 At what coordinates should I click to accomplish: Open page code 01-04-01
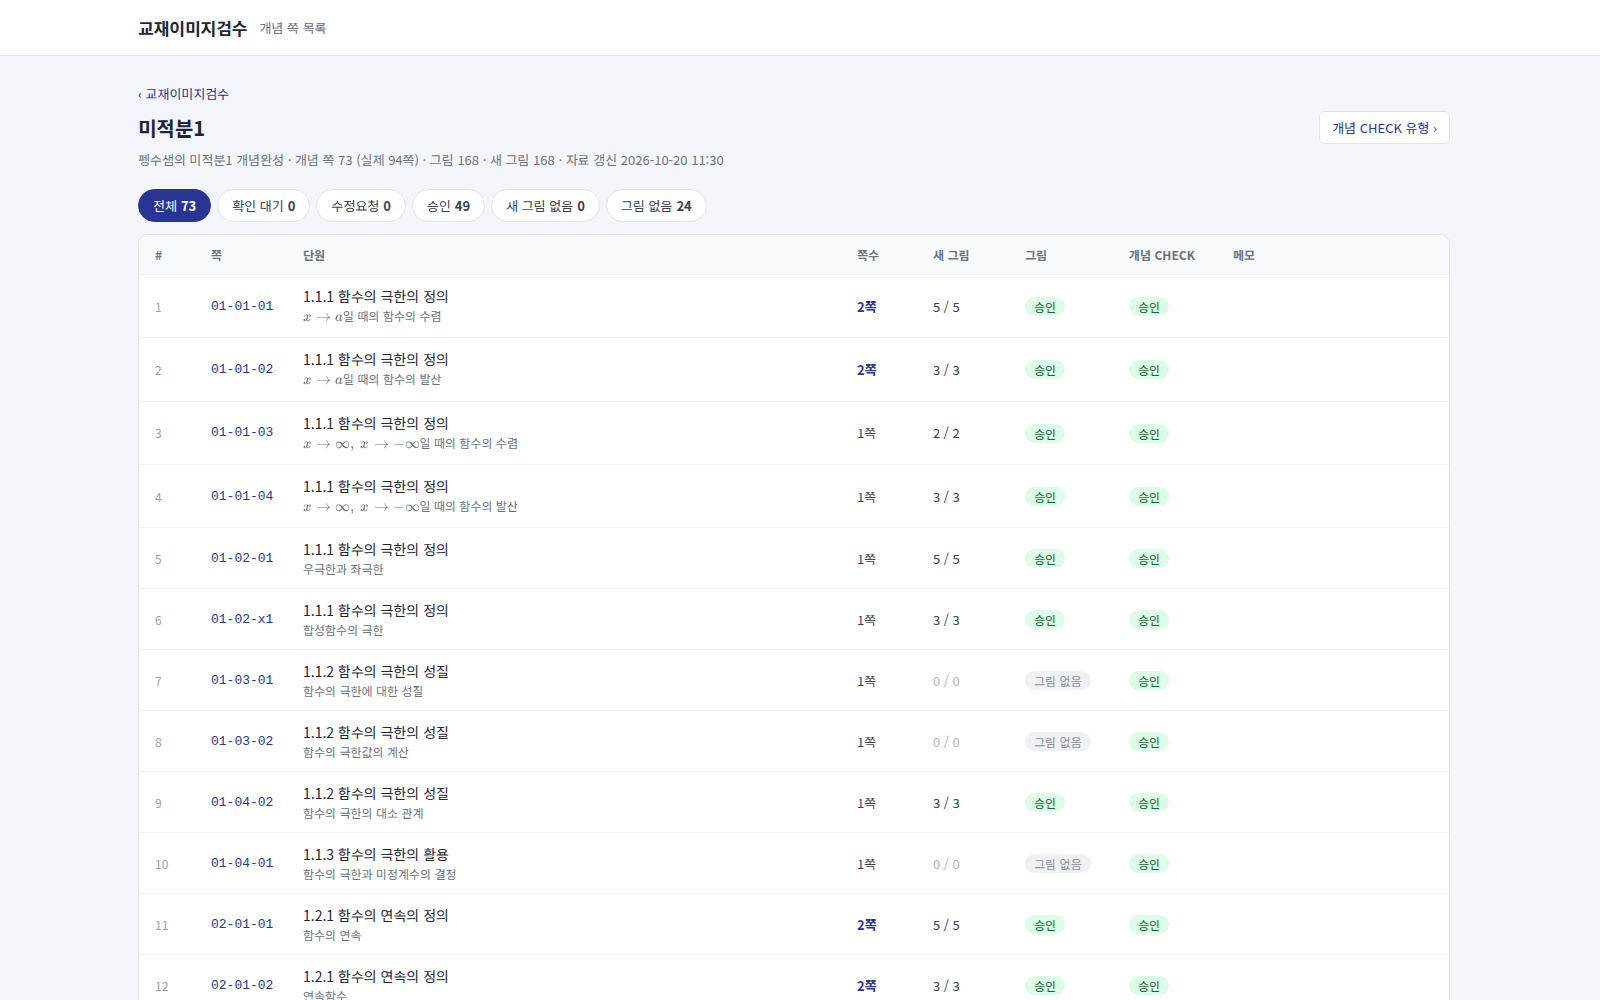coord(242,863)
